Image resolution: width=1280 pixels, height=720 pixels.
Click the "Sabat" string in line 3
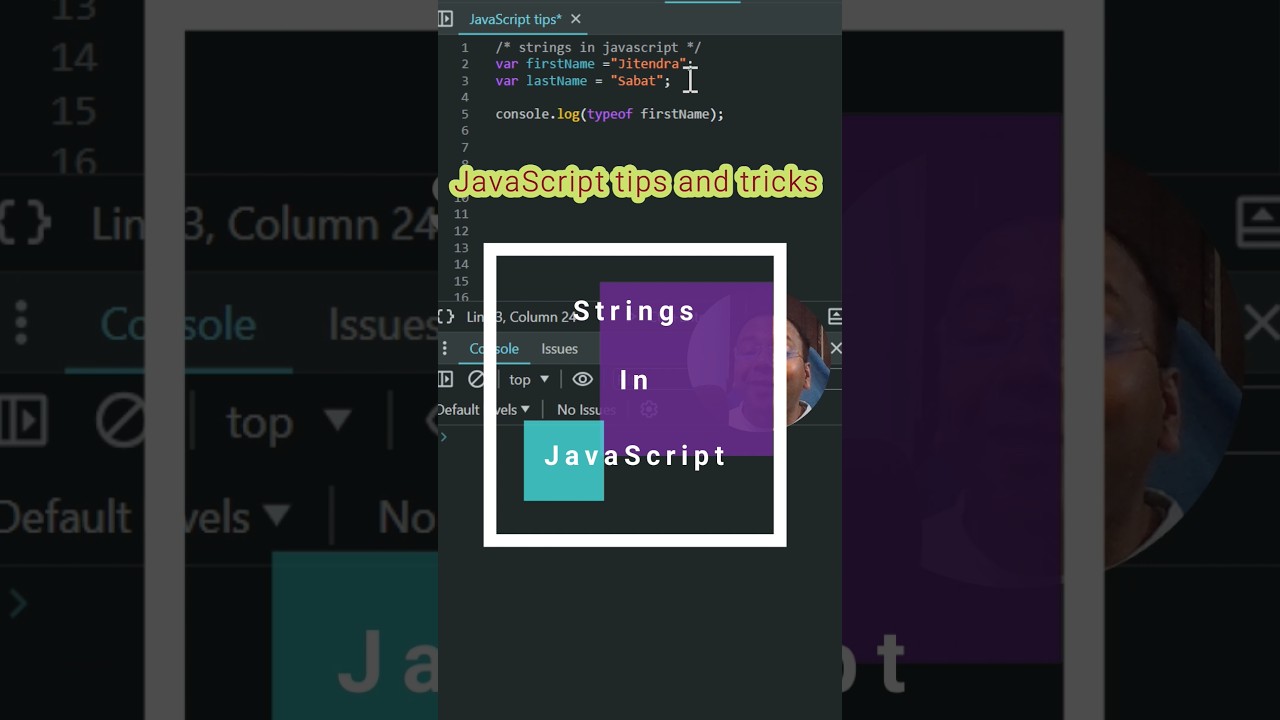coord(636,81)
